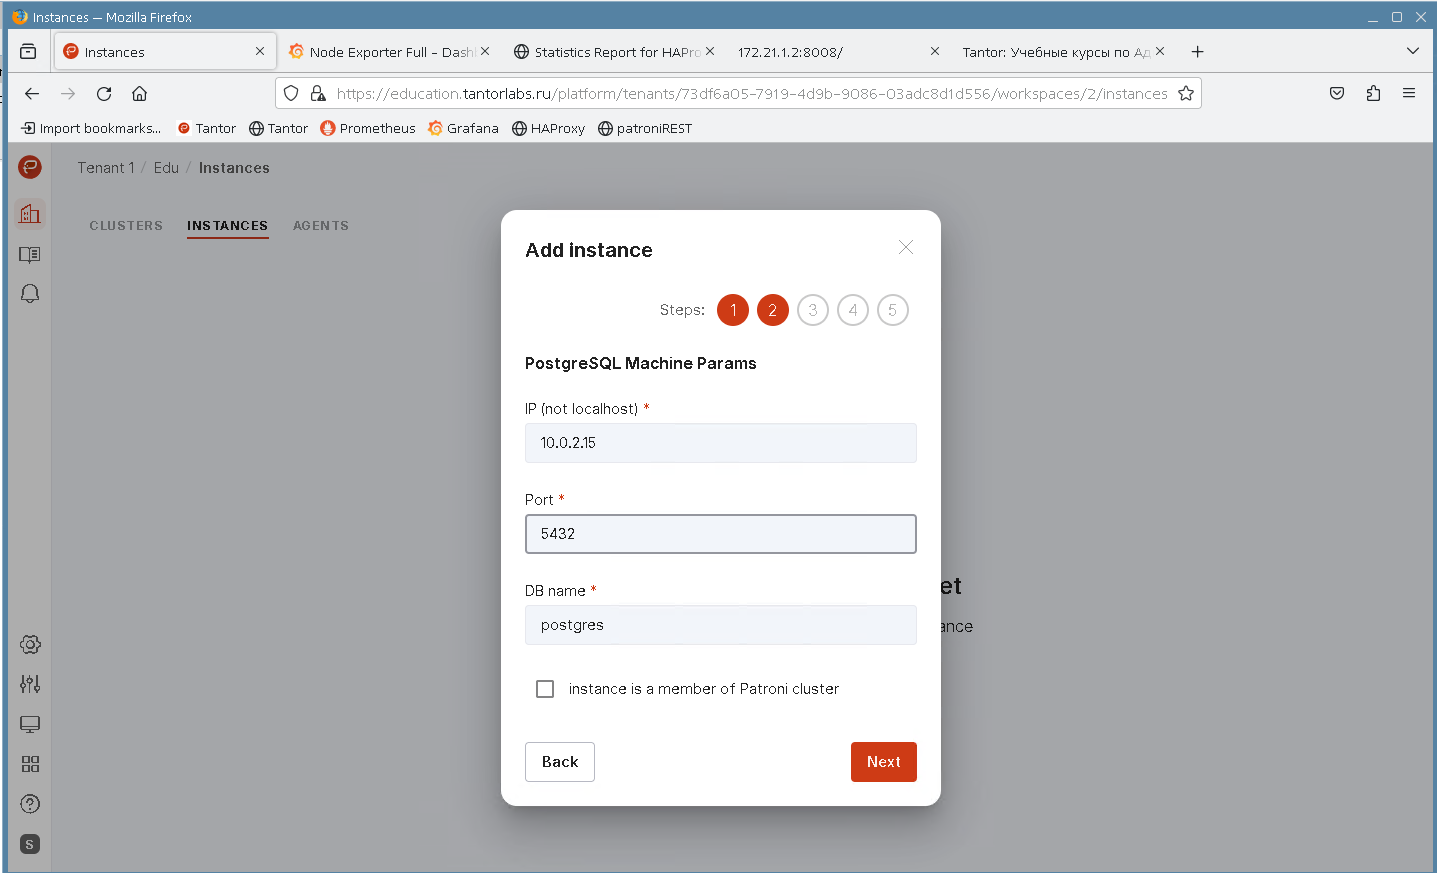Open the Firefox extensions puzzle icon

[1373, 93]
